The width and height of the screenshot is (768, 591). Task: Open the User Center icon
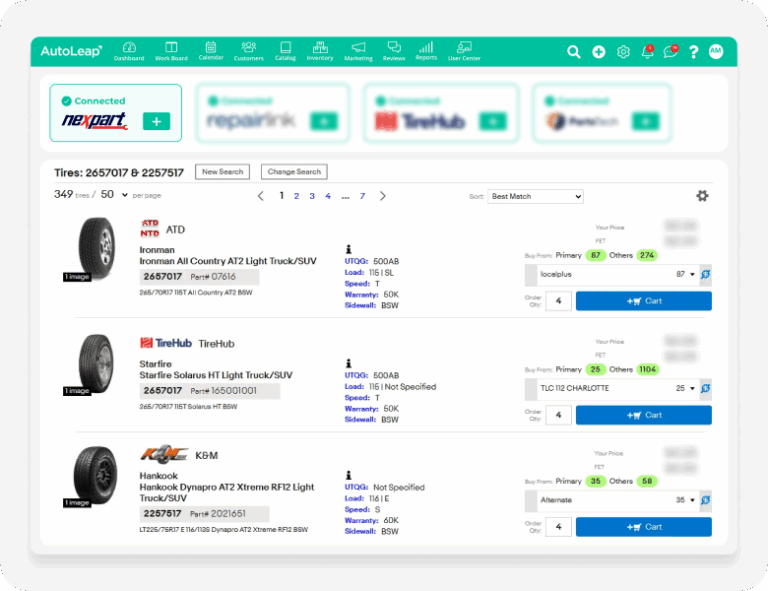click(464, 51)
